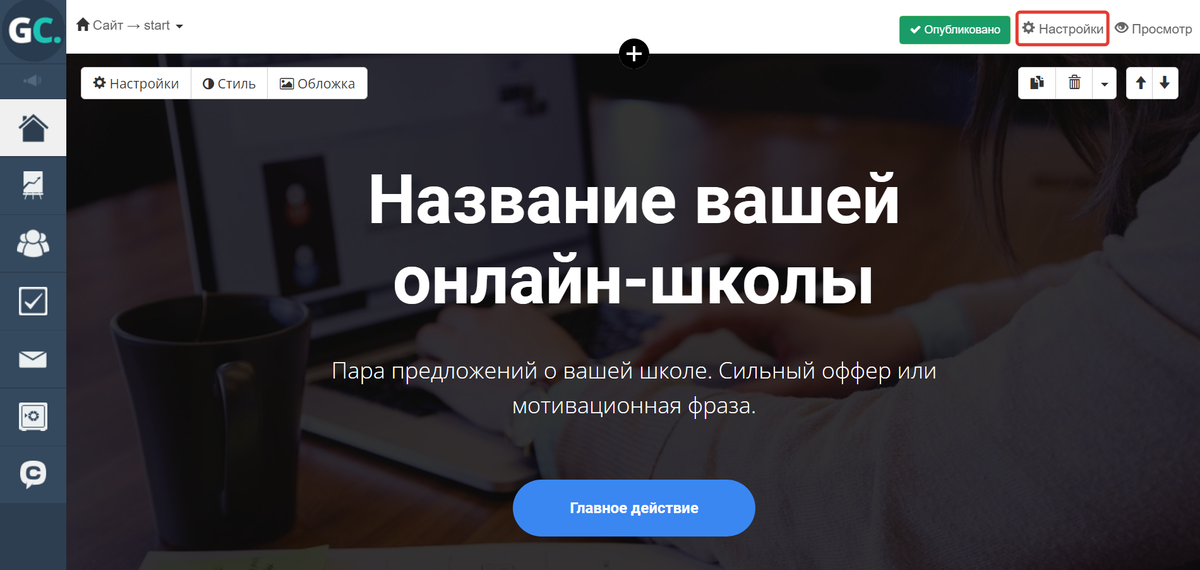Open the mail envelope icon in the sidebar

tap(33, 359)
